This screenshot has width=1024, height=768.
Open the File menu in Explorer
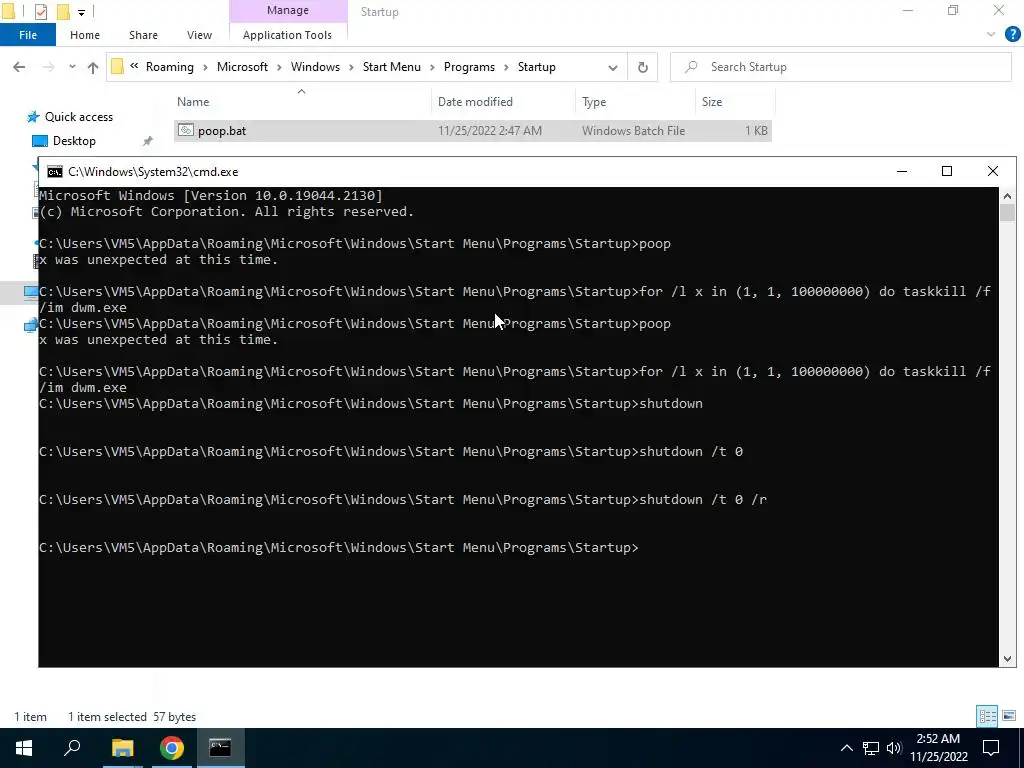[x=27, y=35]
